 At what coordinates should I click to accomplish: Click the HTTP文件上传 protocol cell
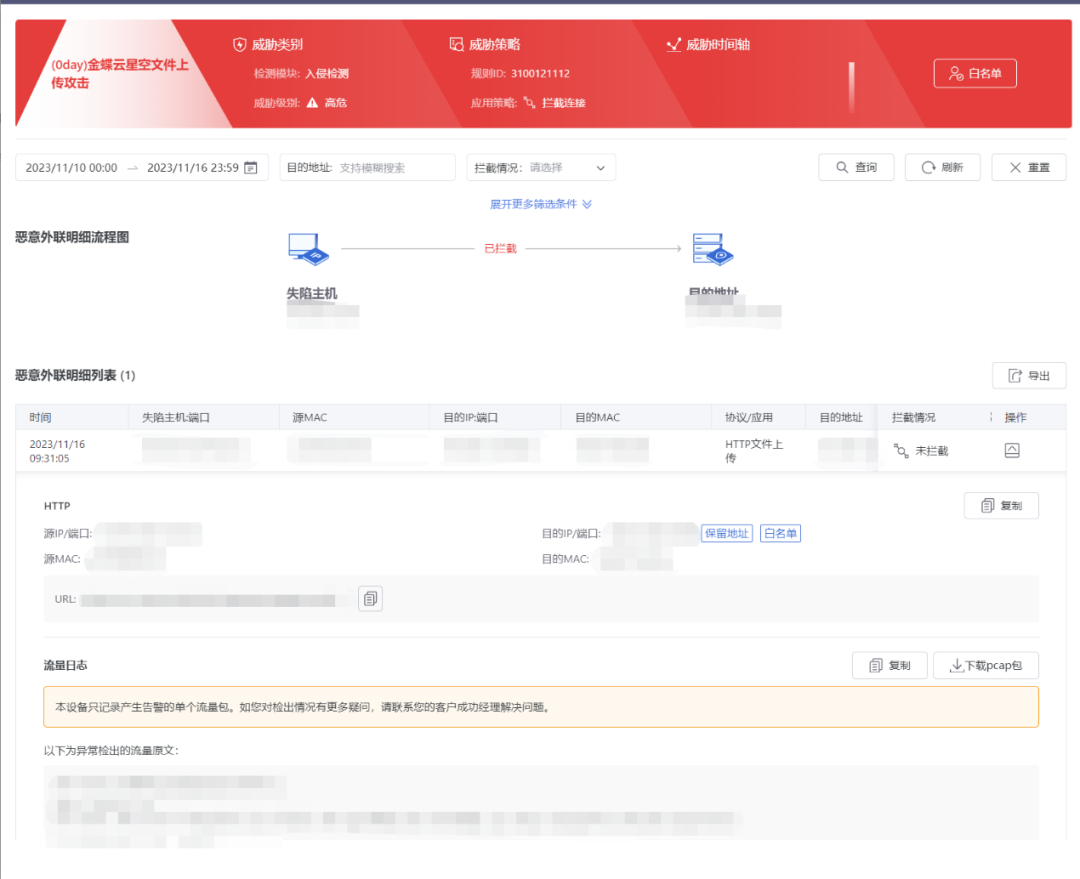[754, 451]
